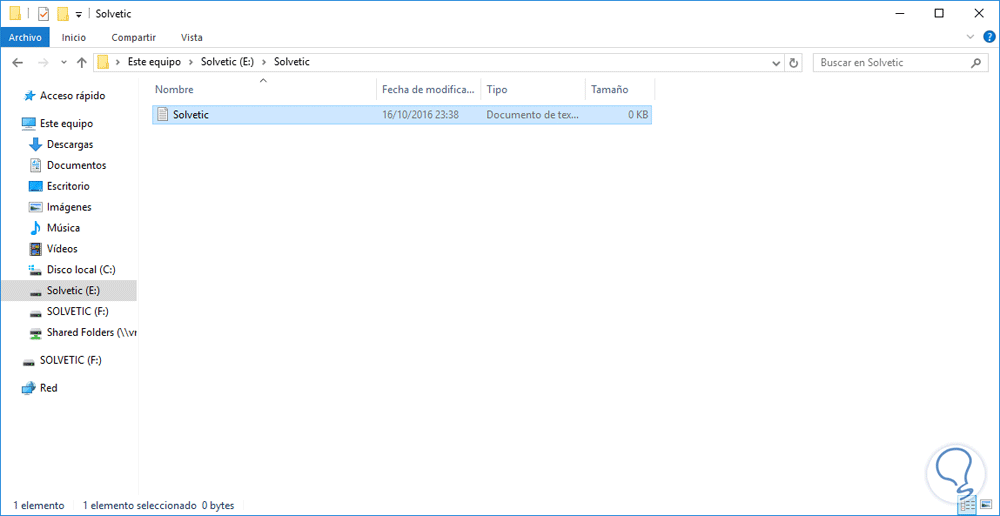Click the Imágenes picture icon
The height and width of the screenshot is (516, 1000).
tap(36, 207)
